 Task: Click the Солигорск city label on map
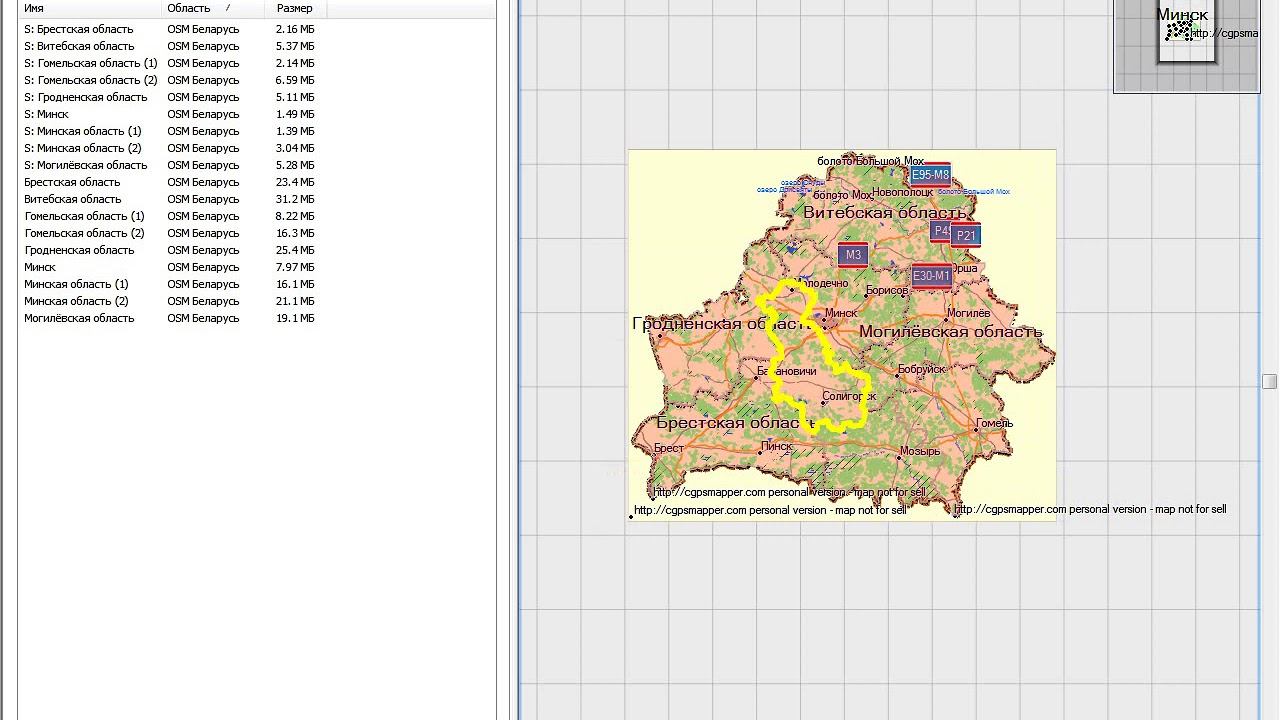point(849,397)
